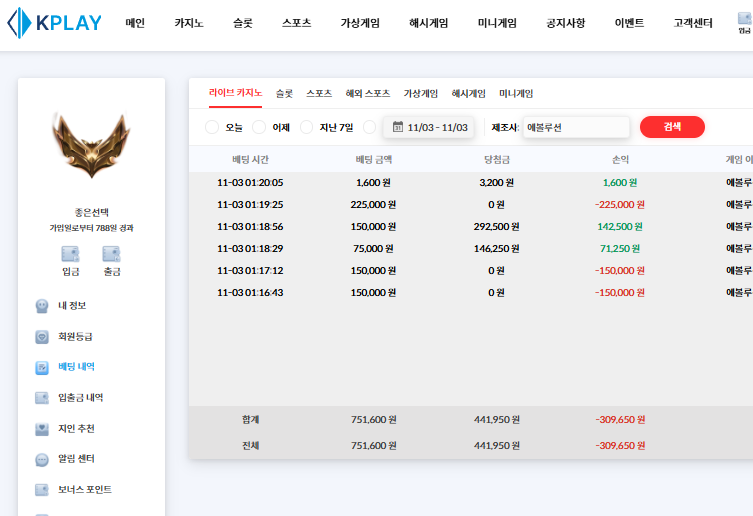
Task: Switch to the 라이브 카지노 tab
Action: tap(235, 93)
